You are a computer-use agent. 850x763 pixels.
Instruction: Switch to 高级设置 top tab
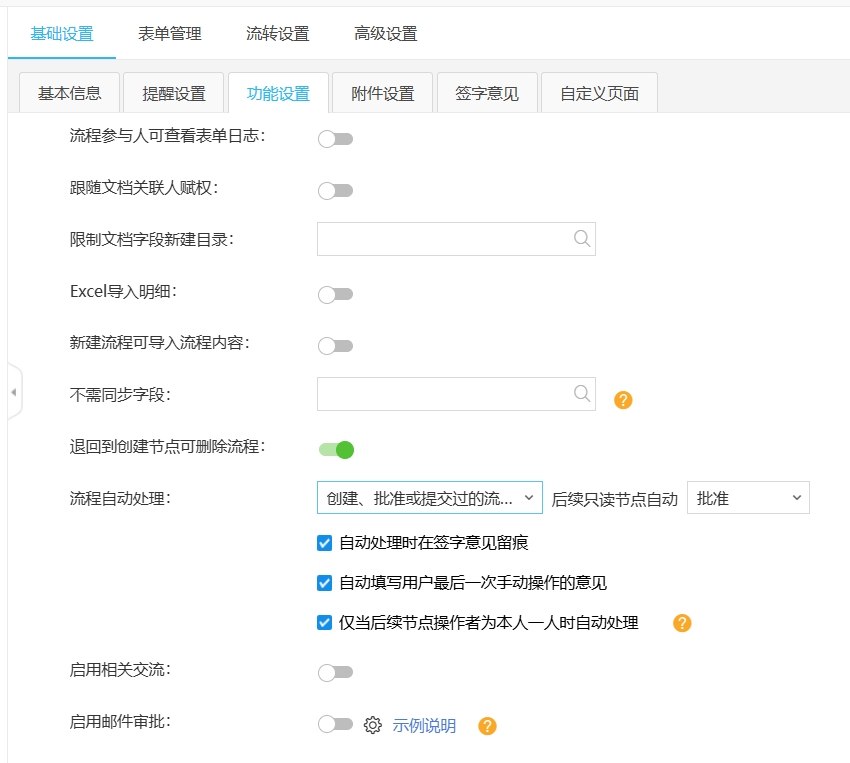tap(386, 34)
